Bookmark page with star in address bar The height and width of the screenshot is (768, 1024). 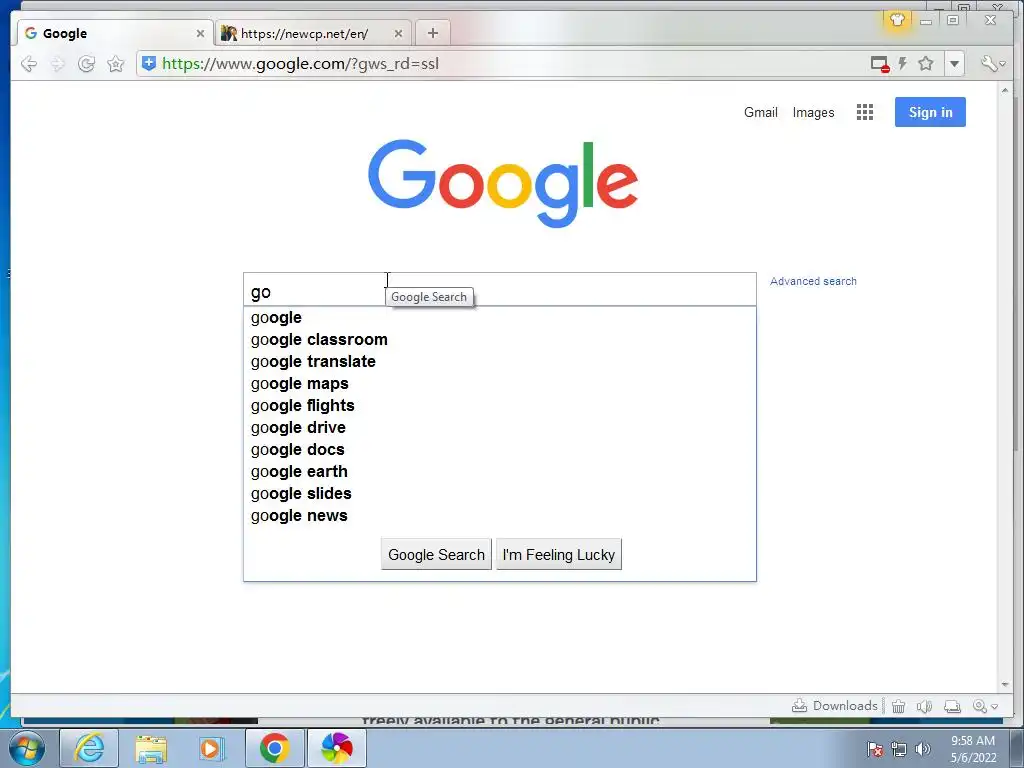click(925, 63)
